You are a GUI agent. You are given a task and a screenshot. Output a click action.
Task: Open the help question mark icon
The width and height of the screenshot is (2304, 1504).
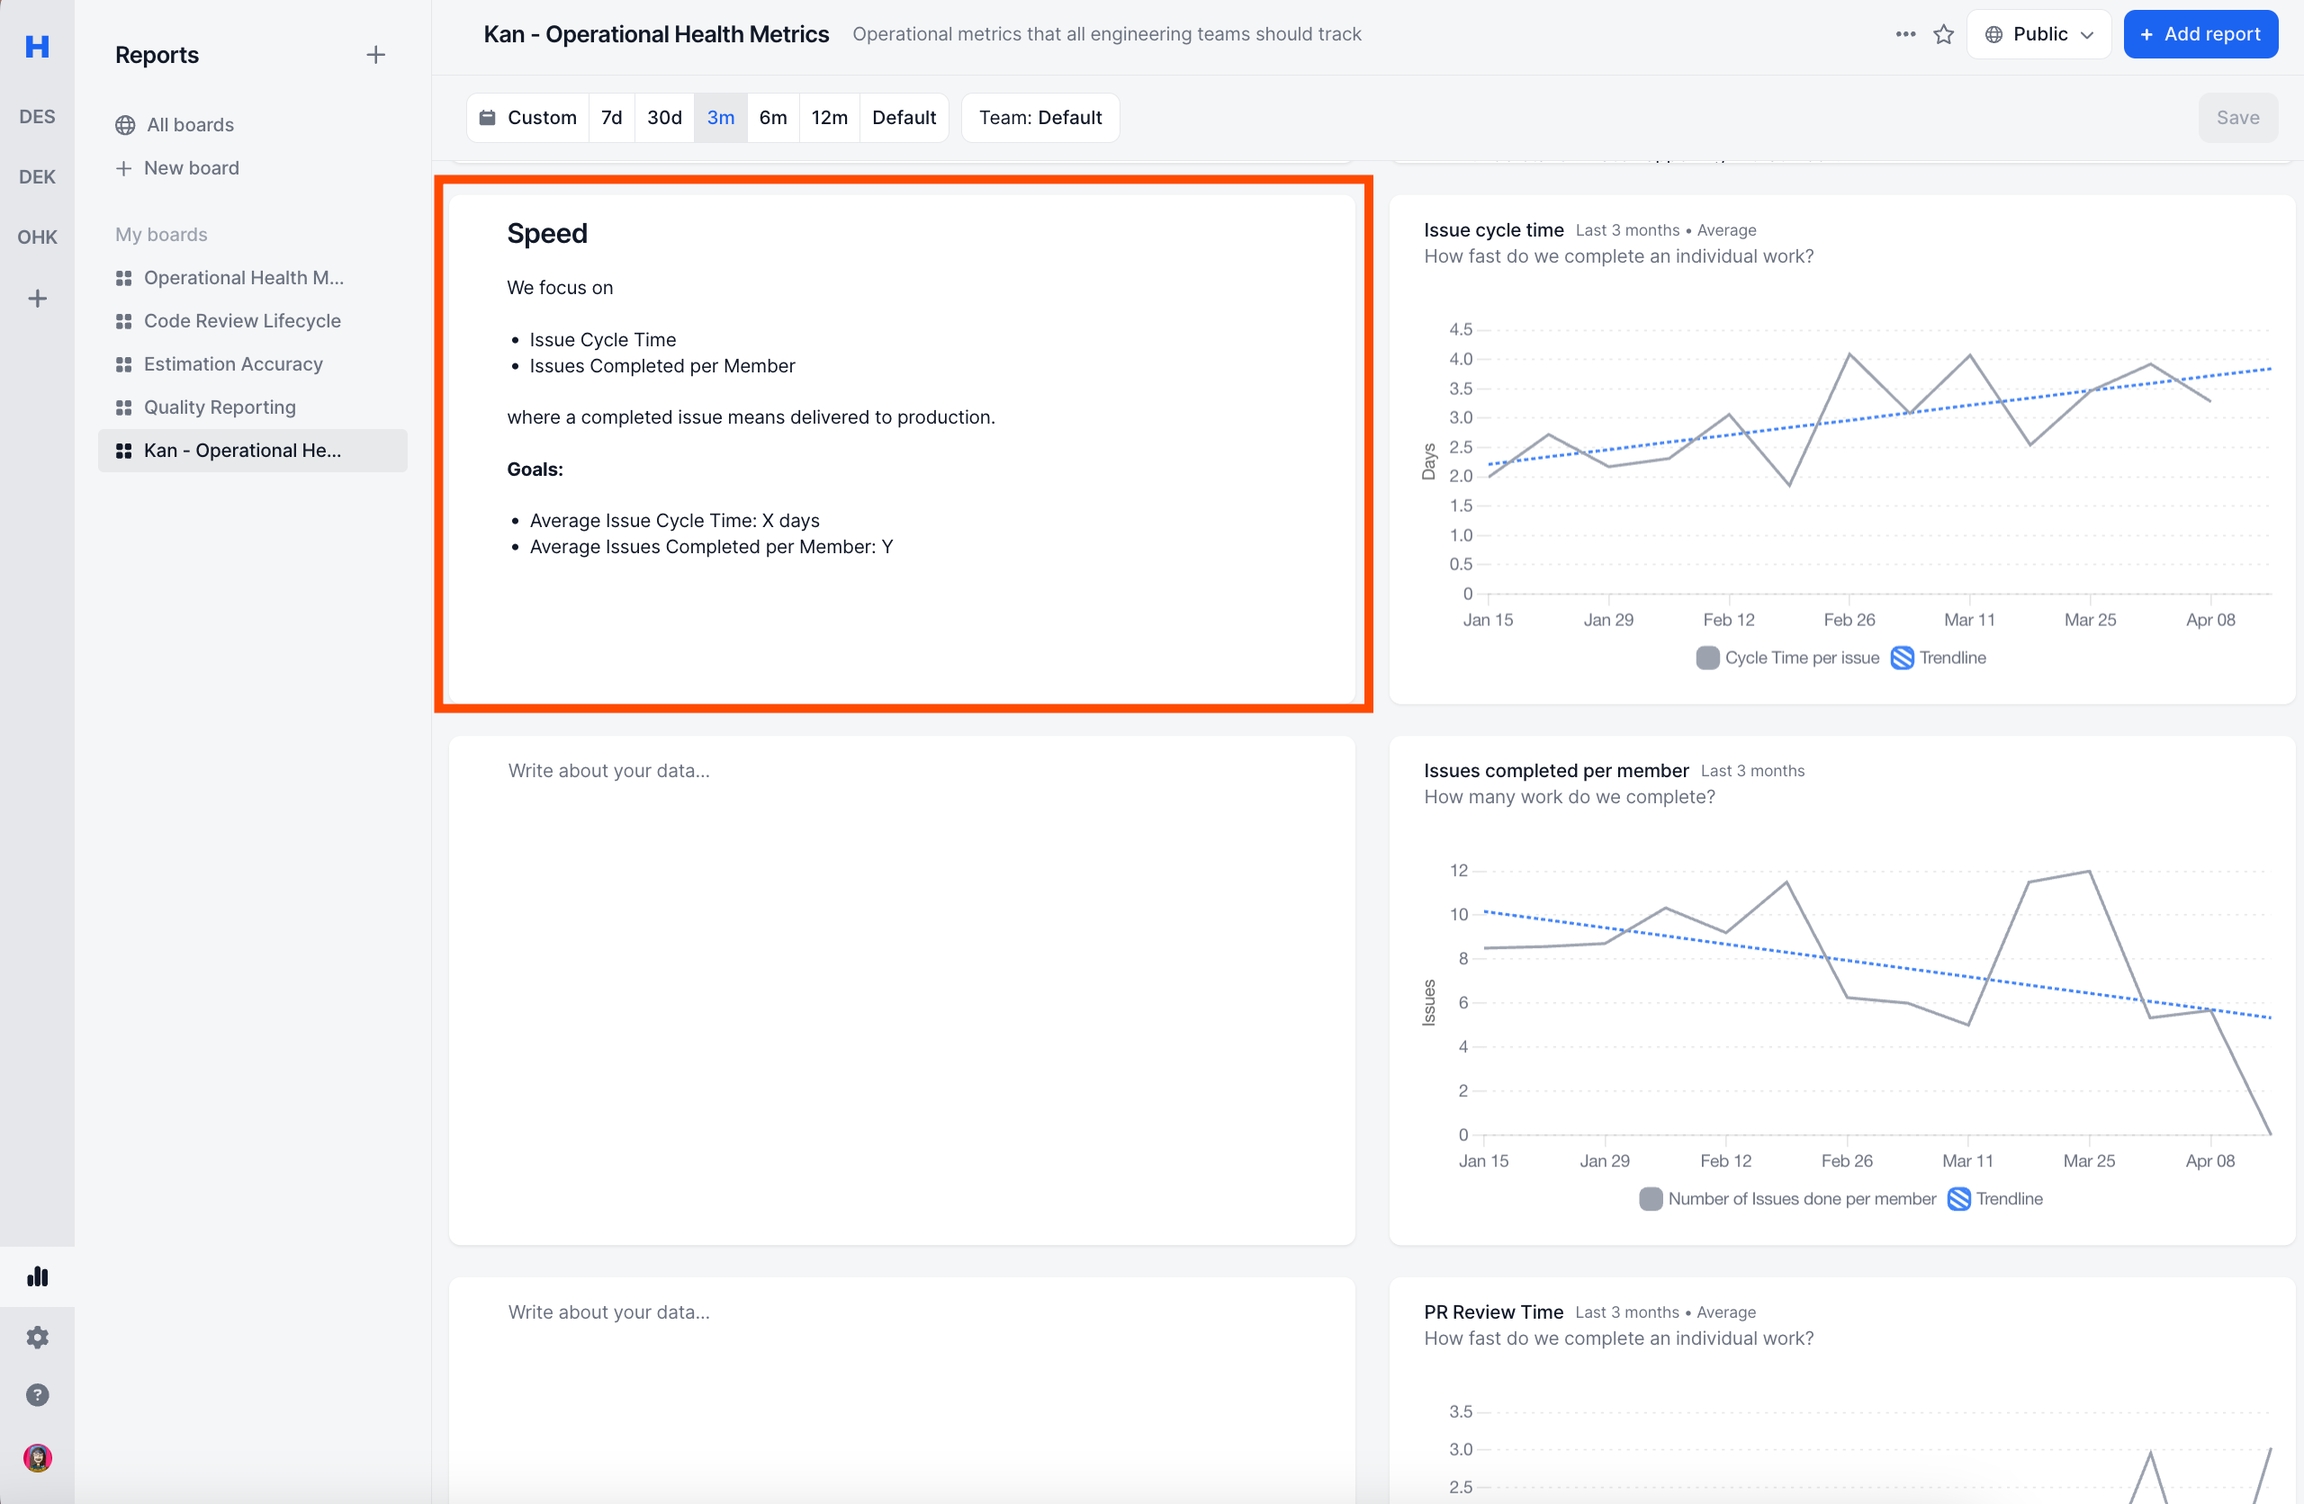pos(37,1395)
